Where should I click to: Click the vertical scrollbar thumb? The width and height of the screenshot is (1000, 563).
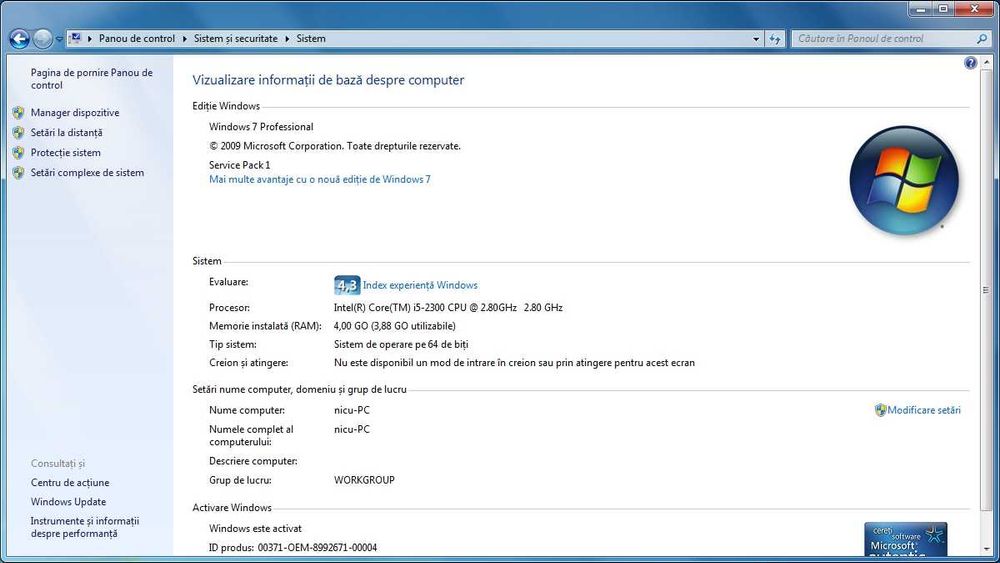tap(987, 290)
